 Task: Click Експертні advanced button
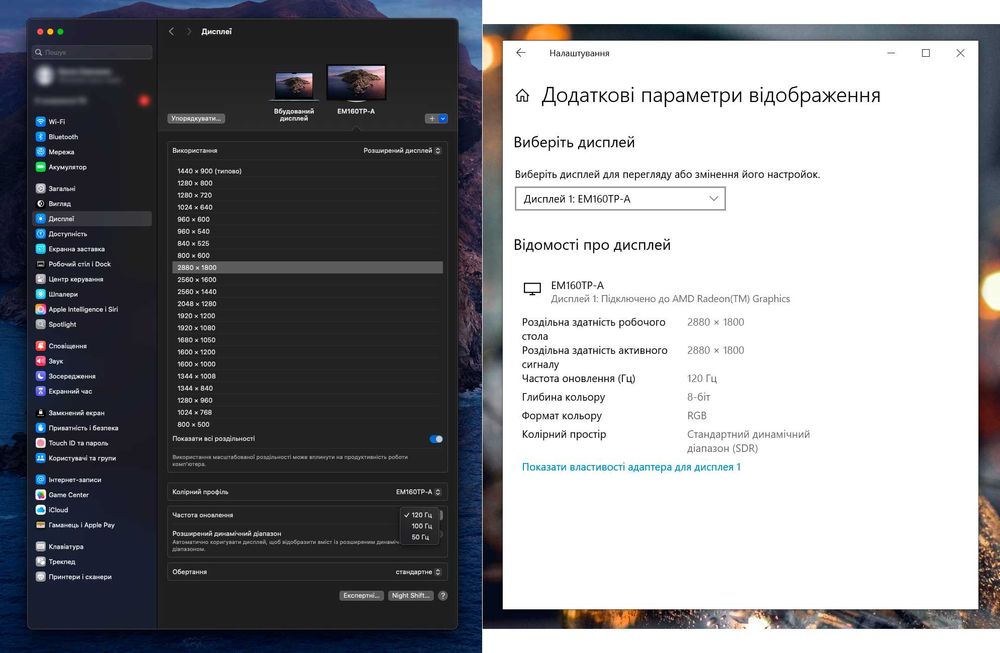pos(362,596)
